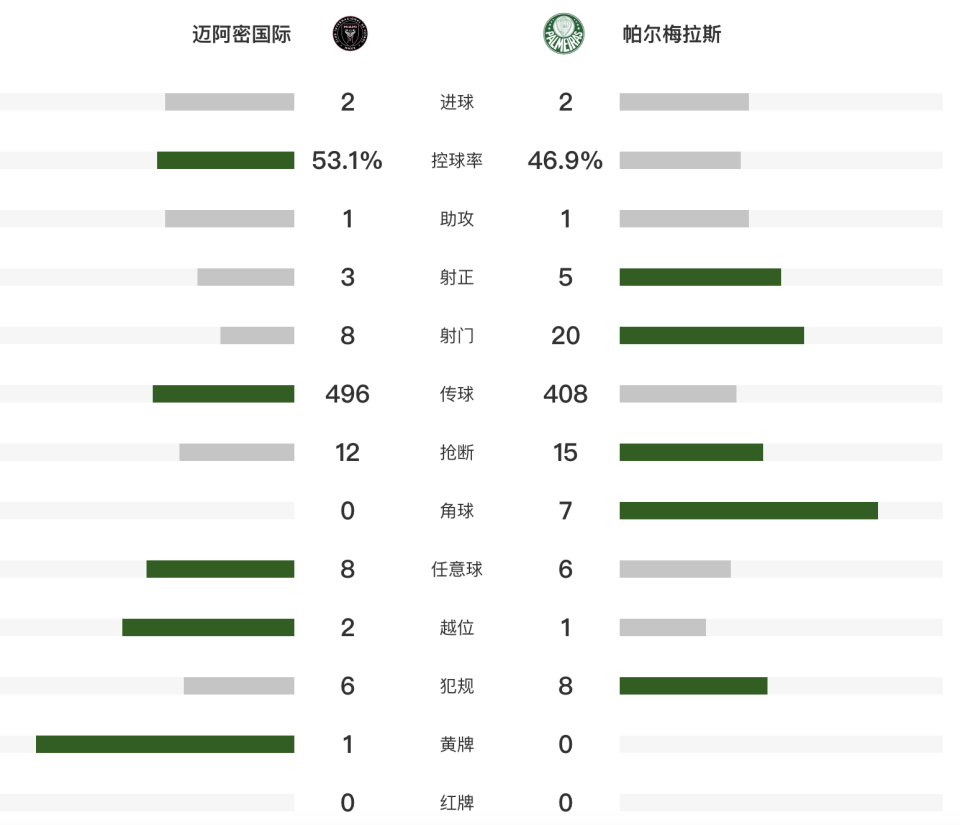The width and height of the screenshot is (960, 825).
Task: Click Inter Miami's green yellow-card bar
Action: click(165, 744)
